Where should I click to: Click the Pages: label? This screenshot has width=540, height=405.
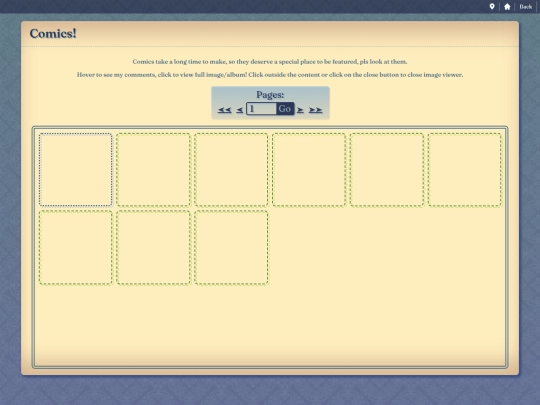tap(270, 95)
